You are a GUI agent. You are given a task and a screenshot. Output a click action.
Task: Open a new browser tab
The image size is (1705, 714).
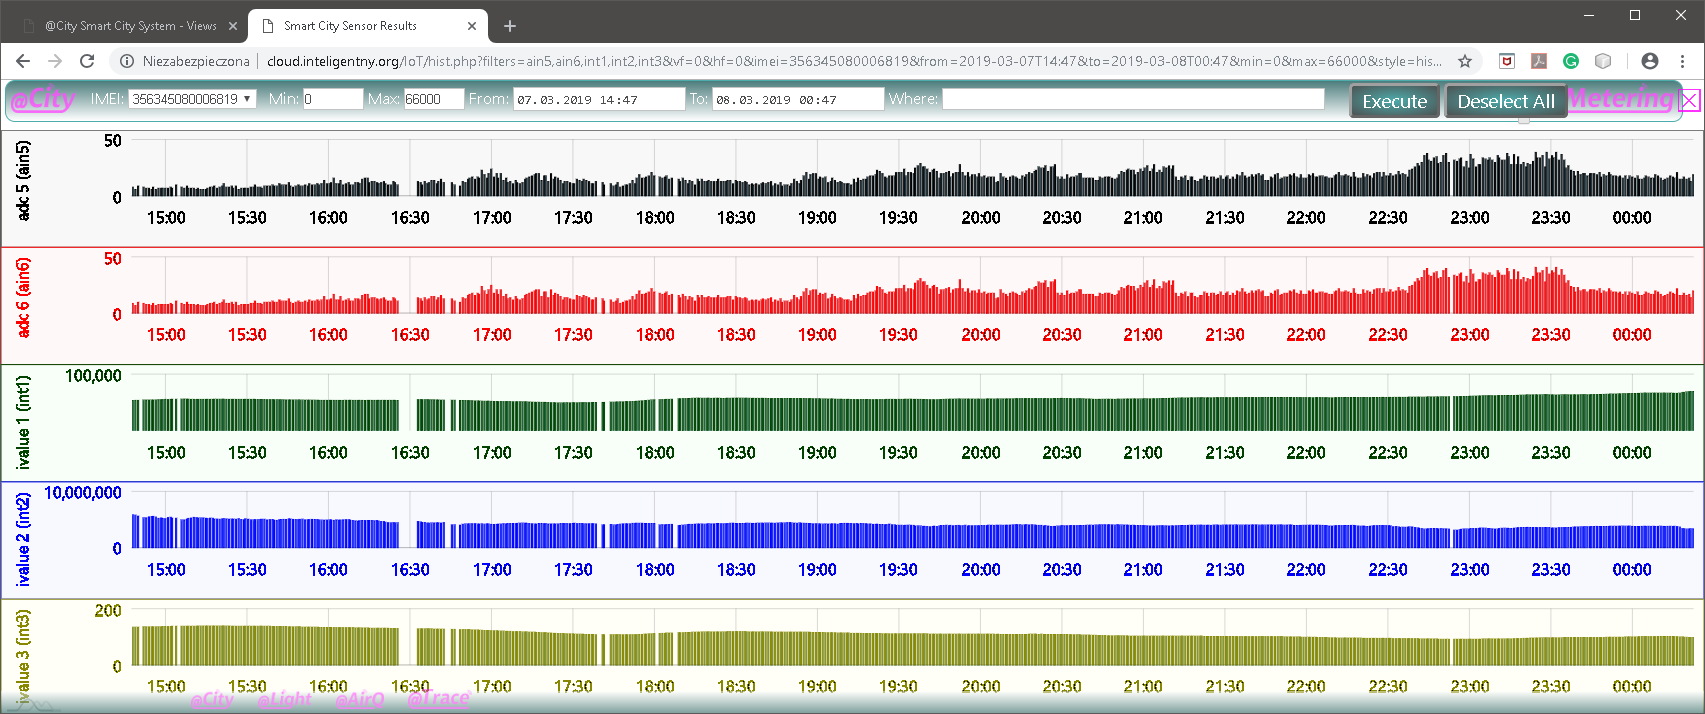(510, 26)
